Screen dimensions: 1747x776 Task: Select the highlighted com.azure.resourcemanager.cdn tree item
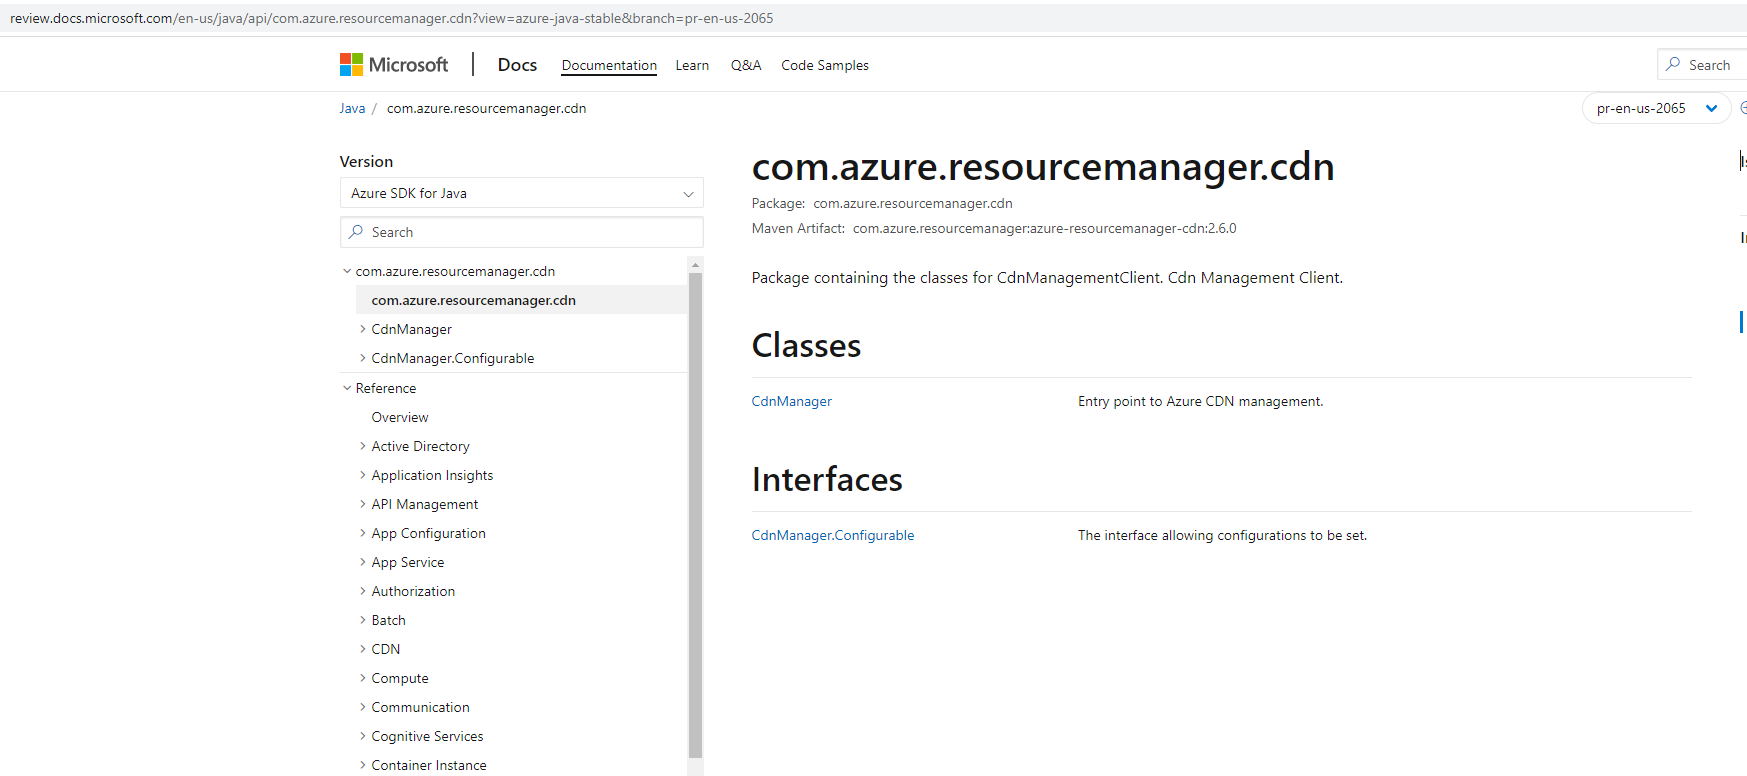tap(521, 300)
